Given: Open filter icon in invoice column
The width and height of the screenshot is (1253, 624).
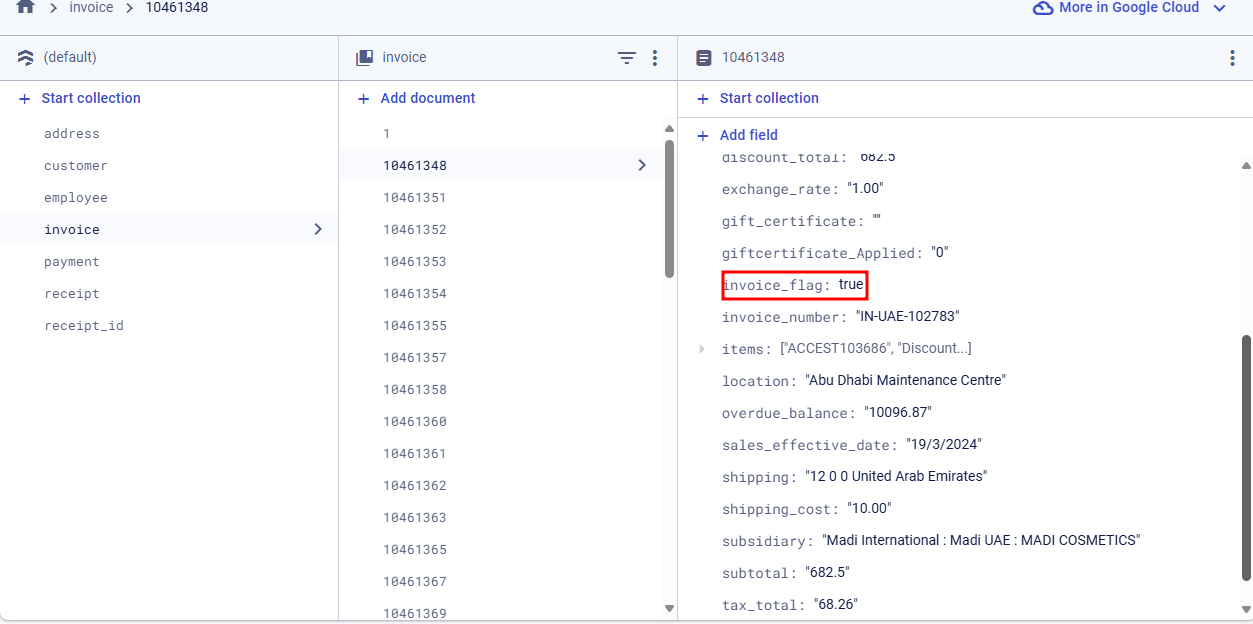Looking at the screenshot, I should coord(627,58).
